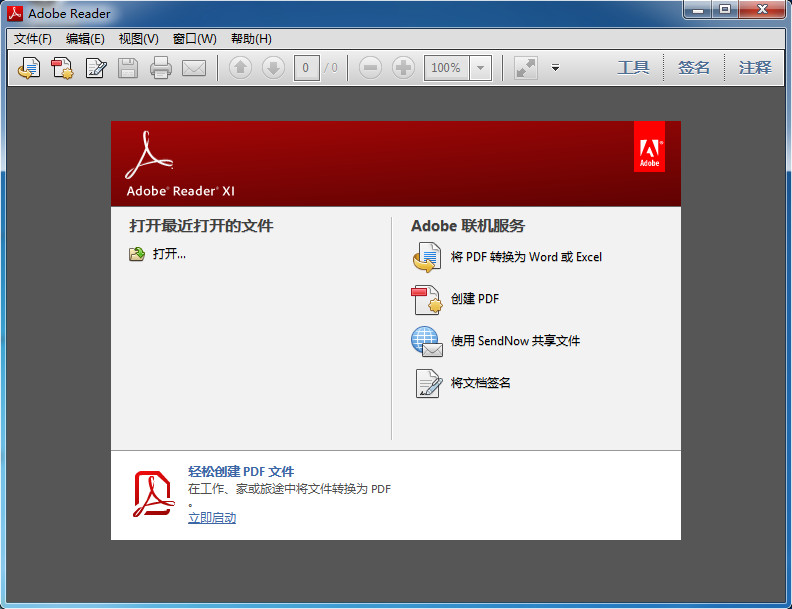Click the 轻松创建 PDF 文件 heading
Screen dimensions: 792x609
pos(241,472)
